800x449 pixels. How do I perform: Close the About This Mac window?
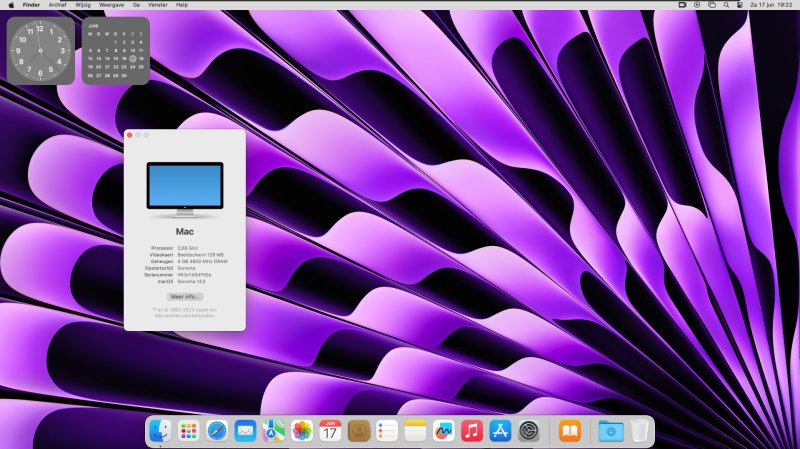tap(130, 135)
